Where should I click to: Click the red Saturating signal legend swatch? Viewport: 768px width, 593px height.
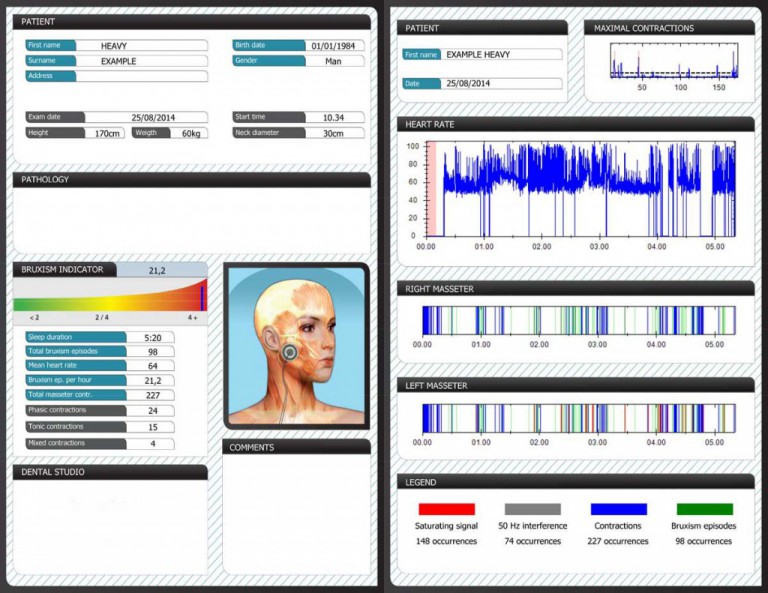[x=446, y=509]
